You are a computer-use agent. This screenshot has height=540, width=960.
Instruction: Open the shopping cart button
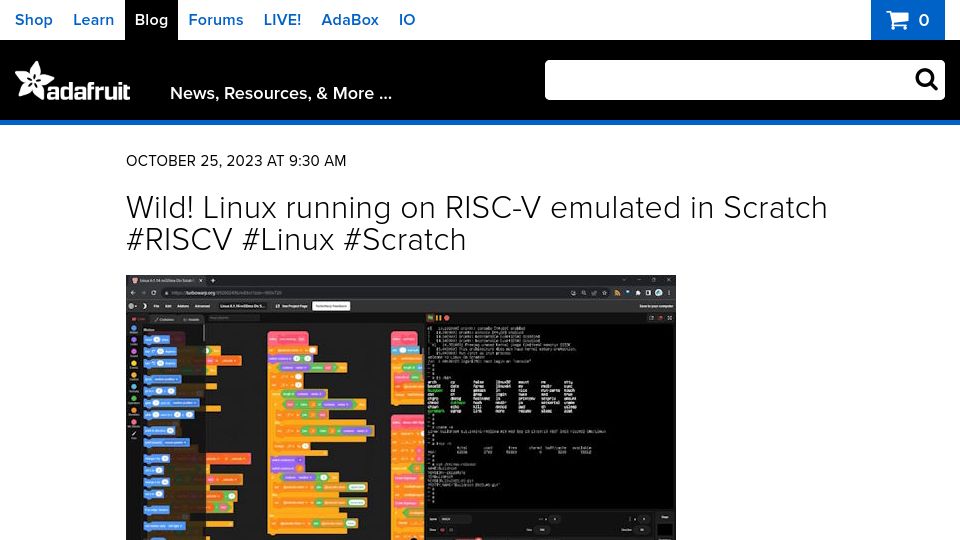(x=907, y=20)
